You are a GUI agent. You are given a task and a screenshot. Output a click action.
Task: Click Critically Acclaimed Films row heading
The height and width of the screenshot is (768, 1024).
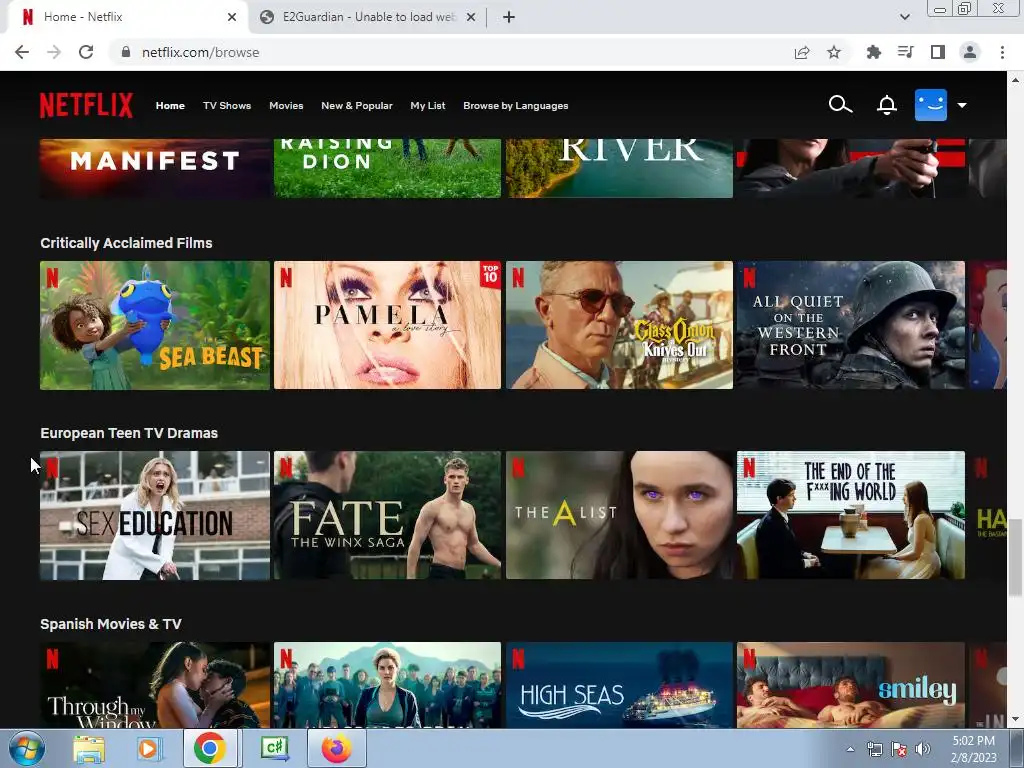(x=126, y=243)
